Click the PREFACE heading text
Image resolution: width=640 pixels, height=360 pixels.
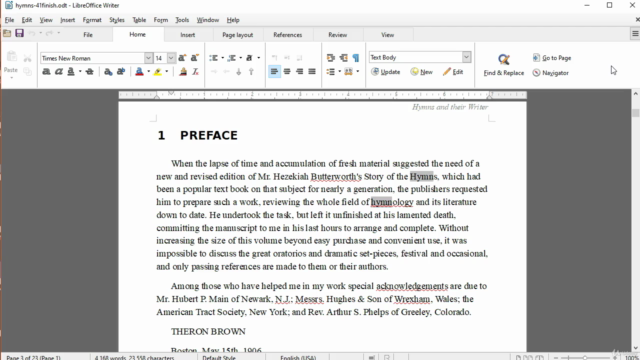pyautogui.click(x=209, y=136)
